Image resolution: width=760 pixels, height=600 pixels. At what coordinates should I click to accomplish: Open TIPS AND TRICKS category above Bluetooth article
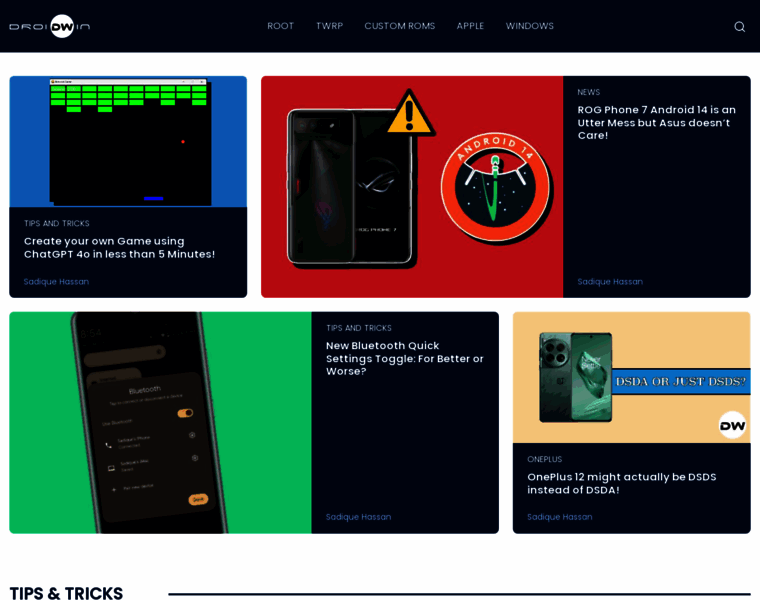coord(359,328)
